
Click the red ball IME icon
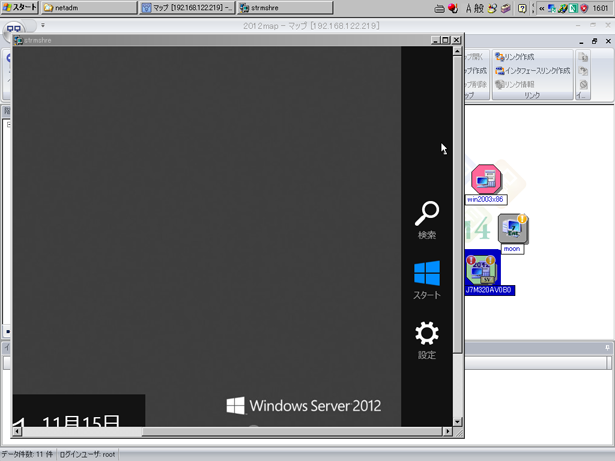pyautogui.click(x=453, y=8)
